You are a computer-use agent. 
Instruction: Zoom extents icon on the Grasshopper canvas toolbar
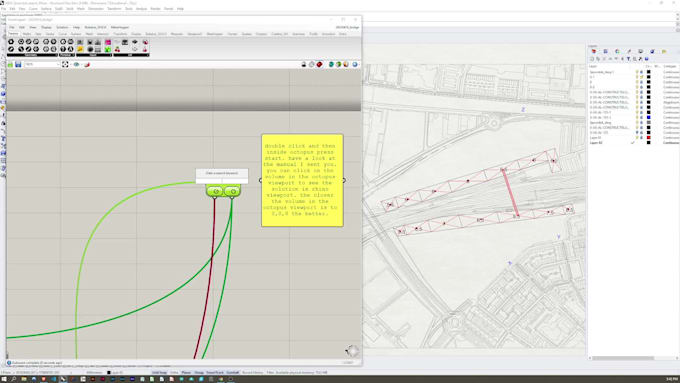(65, 64)
